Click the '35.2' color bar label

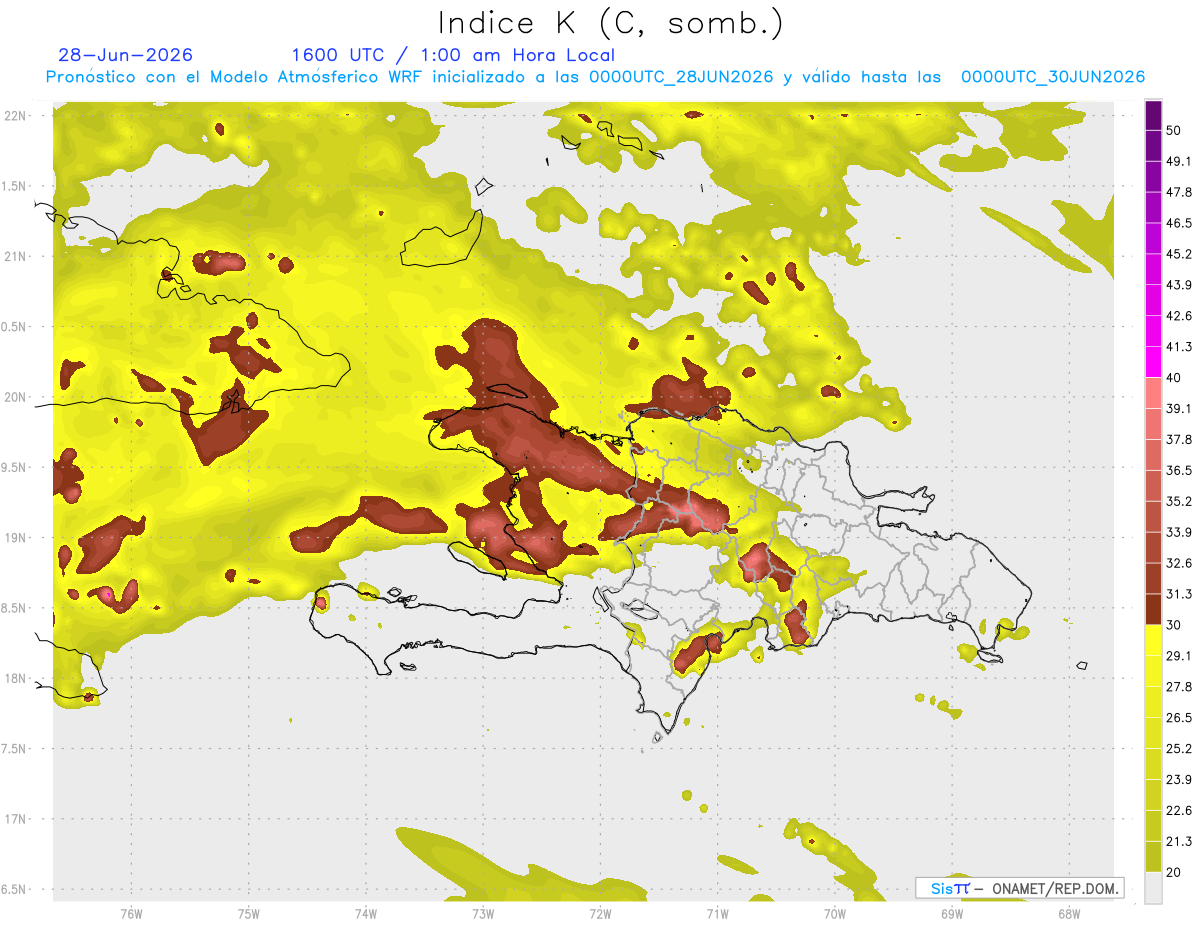pos(1179,501)
